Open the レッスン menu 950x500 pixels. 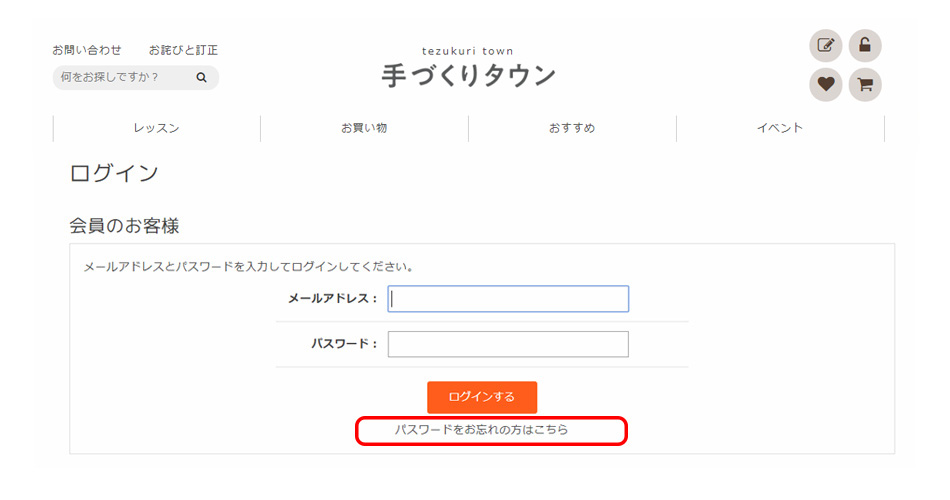click(156, 128)
